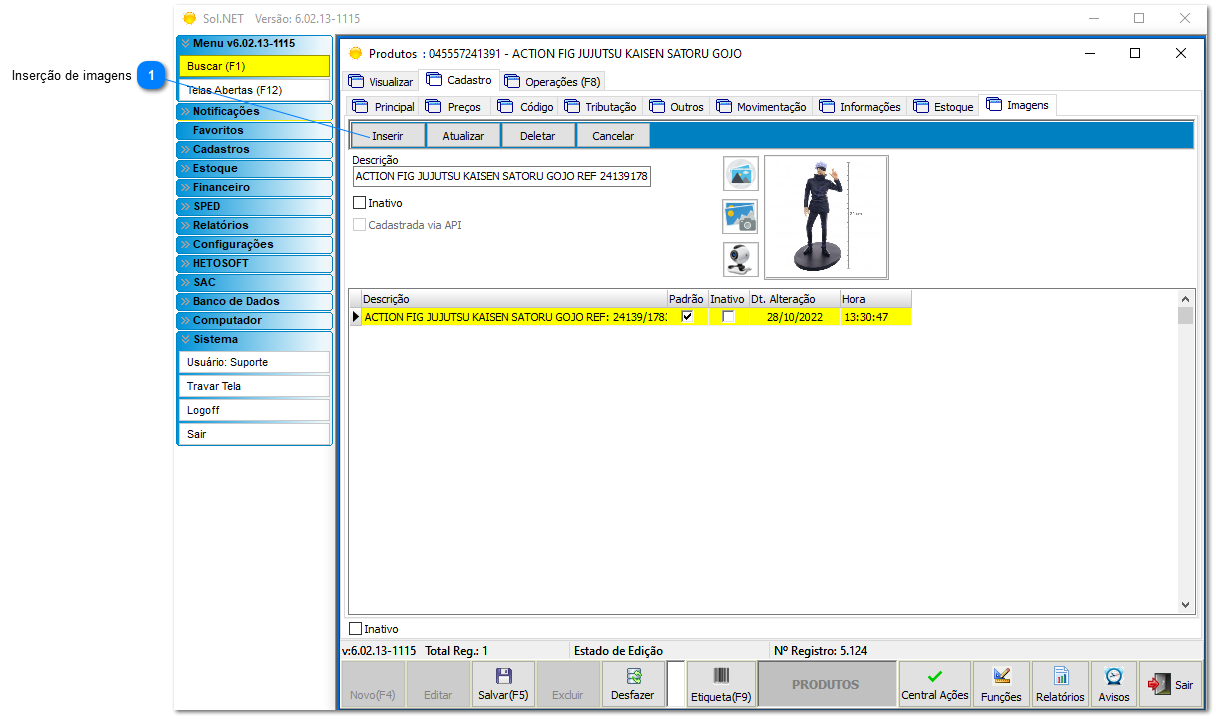This screenshot has width=1216, height=719.
Task: Expand the Financeiro menu group
Action: 254,187
